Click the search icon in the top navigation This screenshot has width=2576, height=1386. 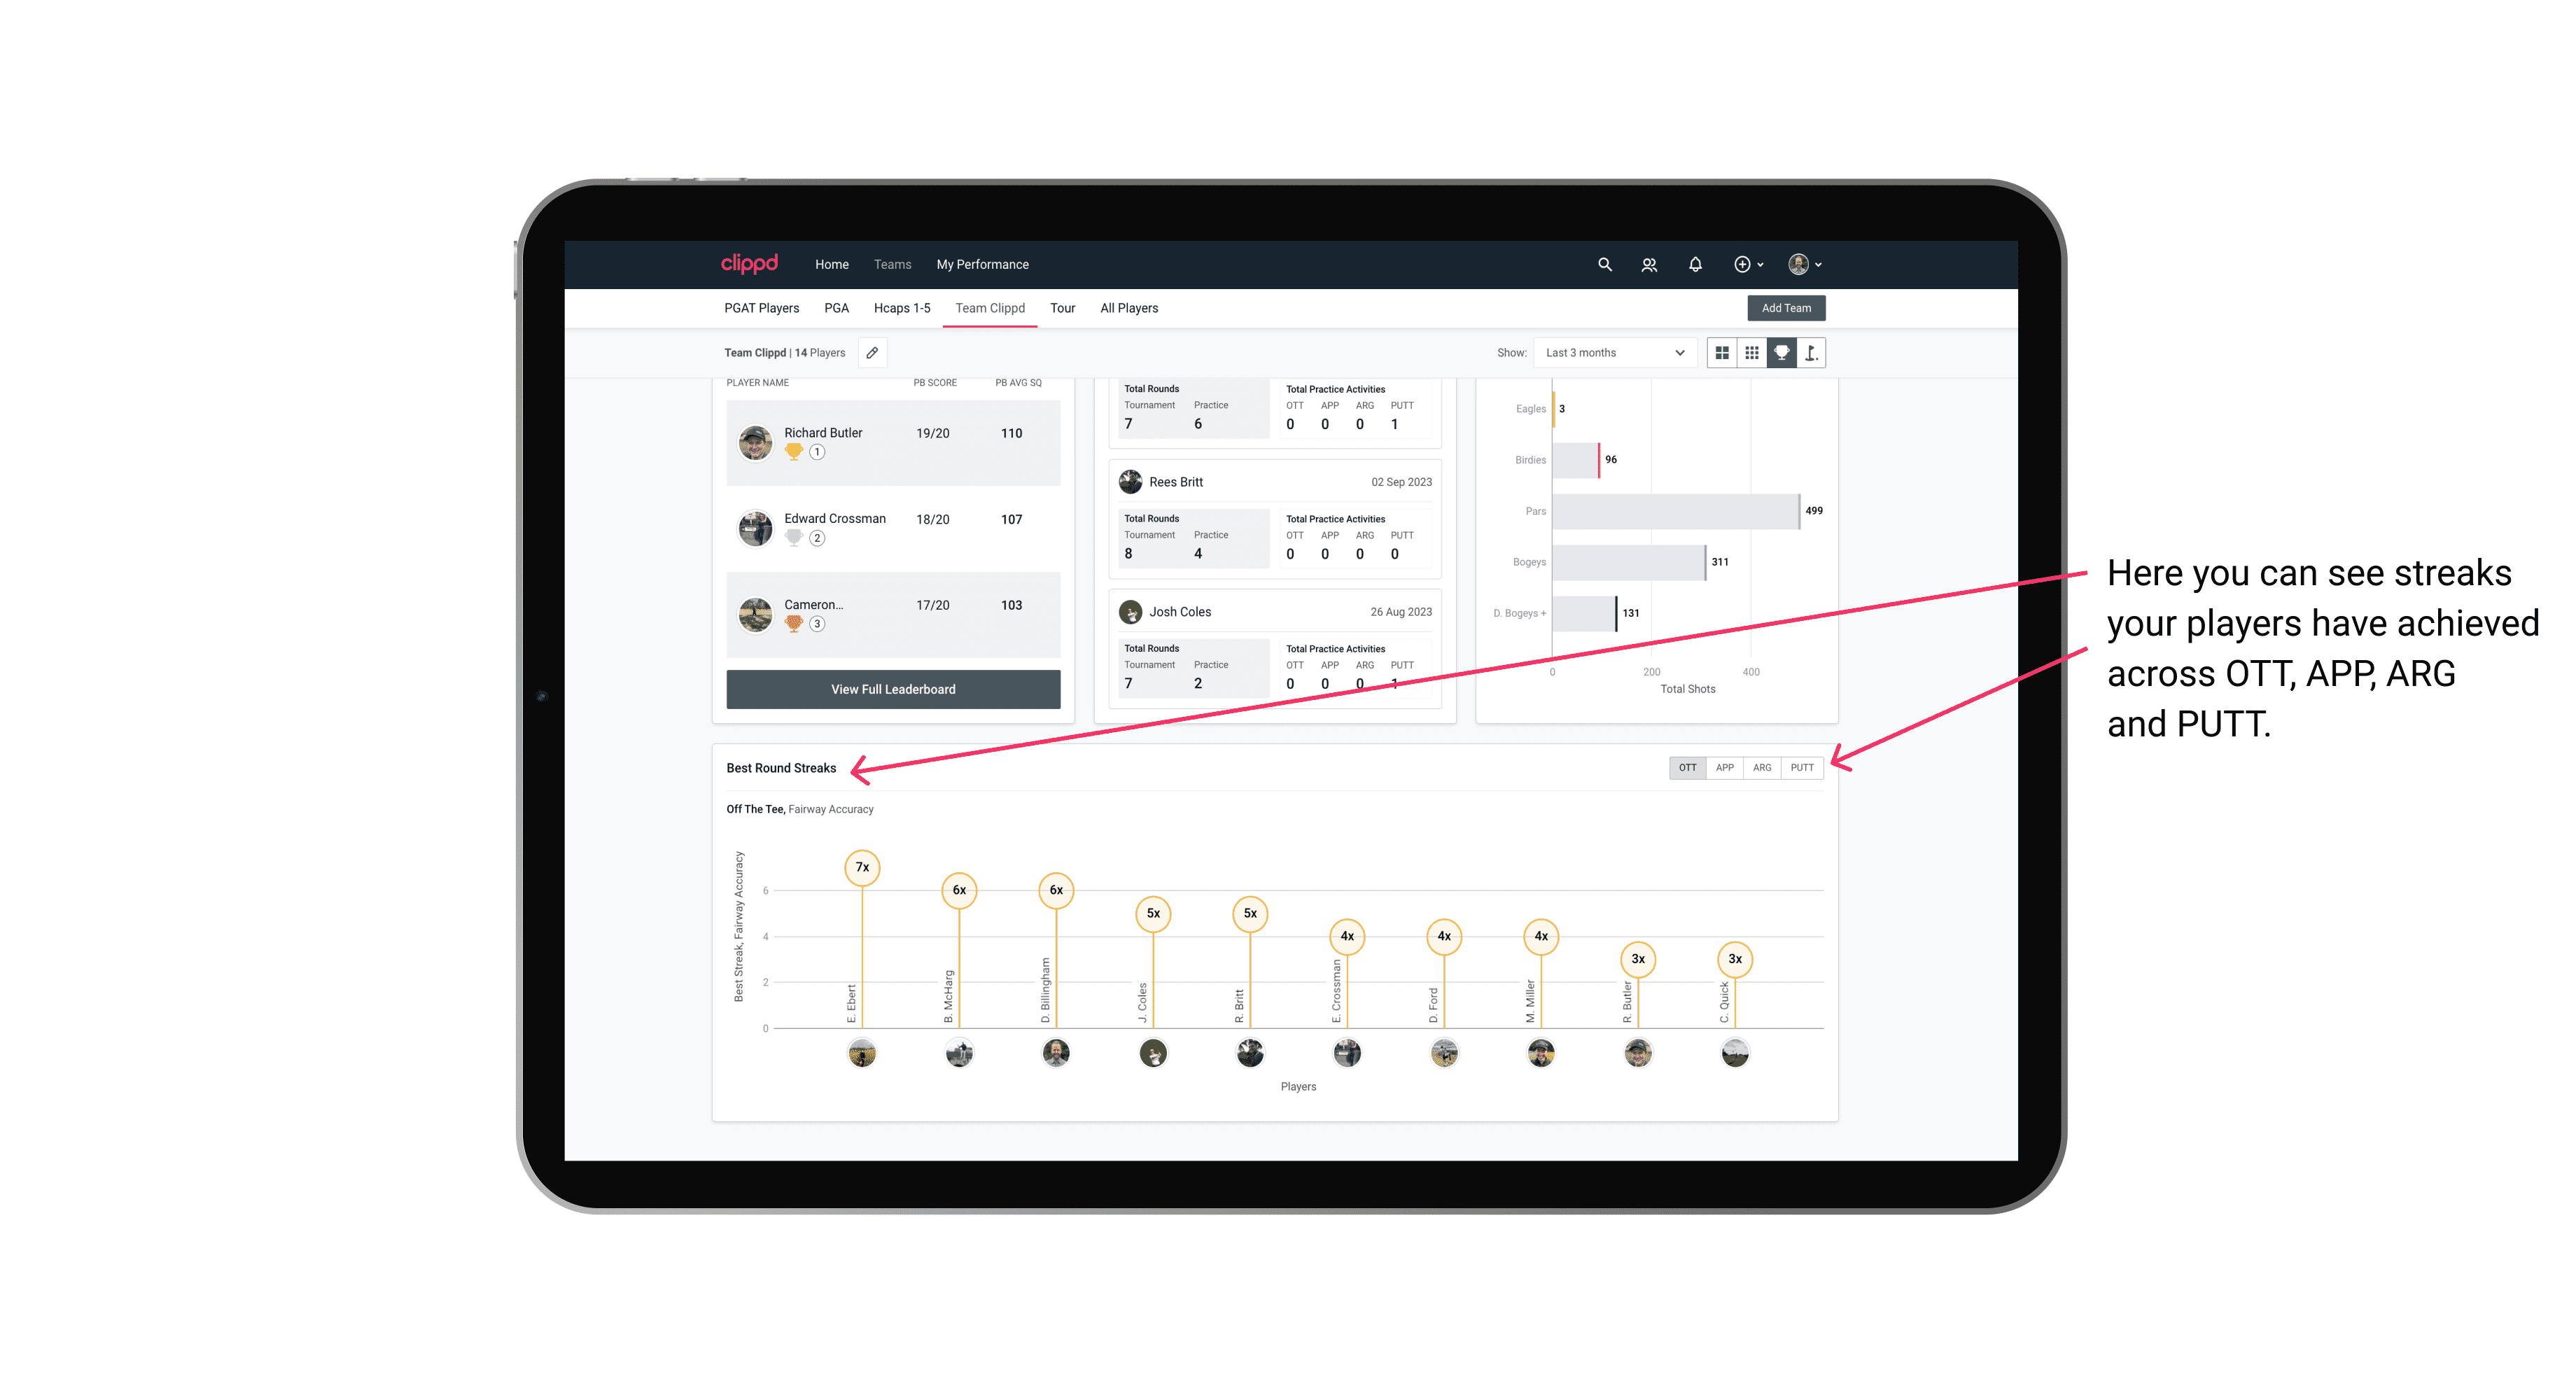pyautogui.click(x=1604, y=265)
